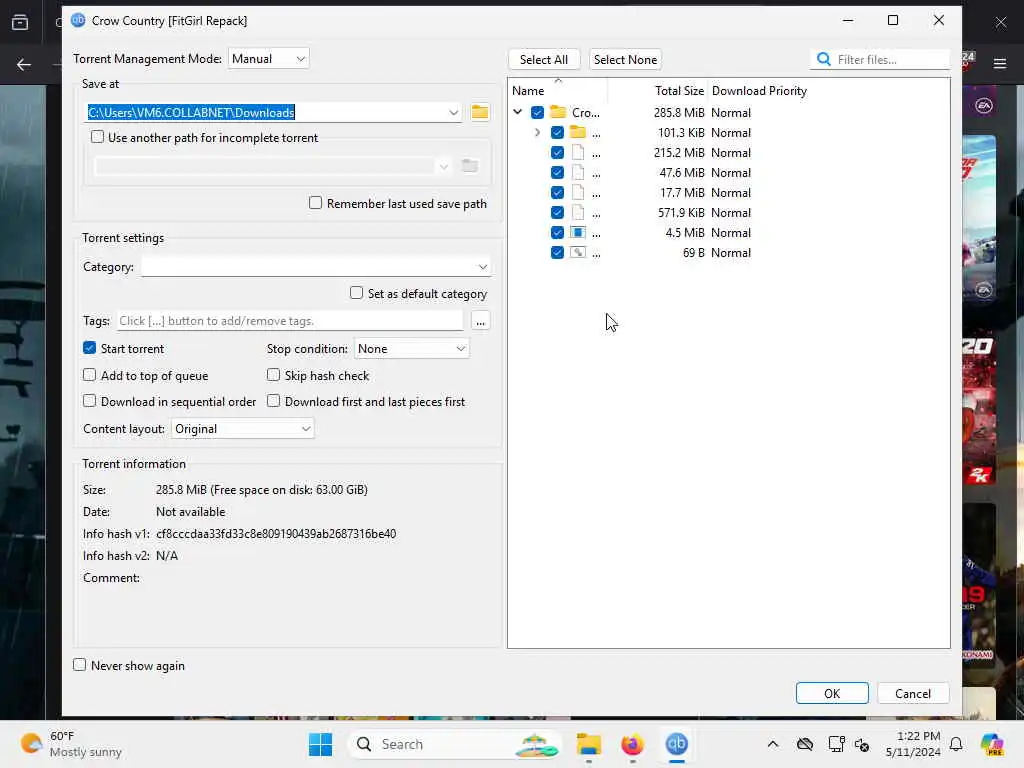Click the file icon in the 69 B row

(x=578, y=253)
